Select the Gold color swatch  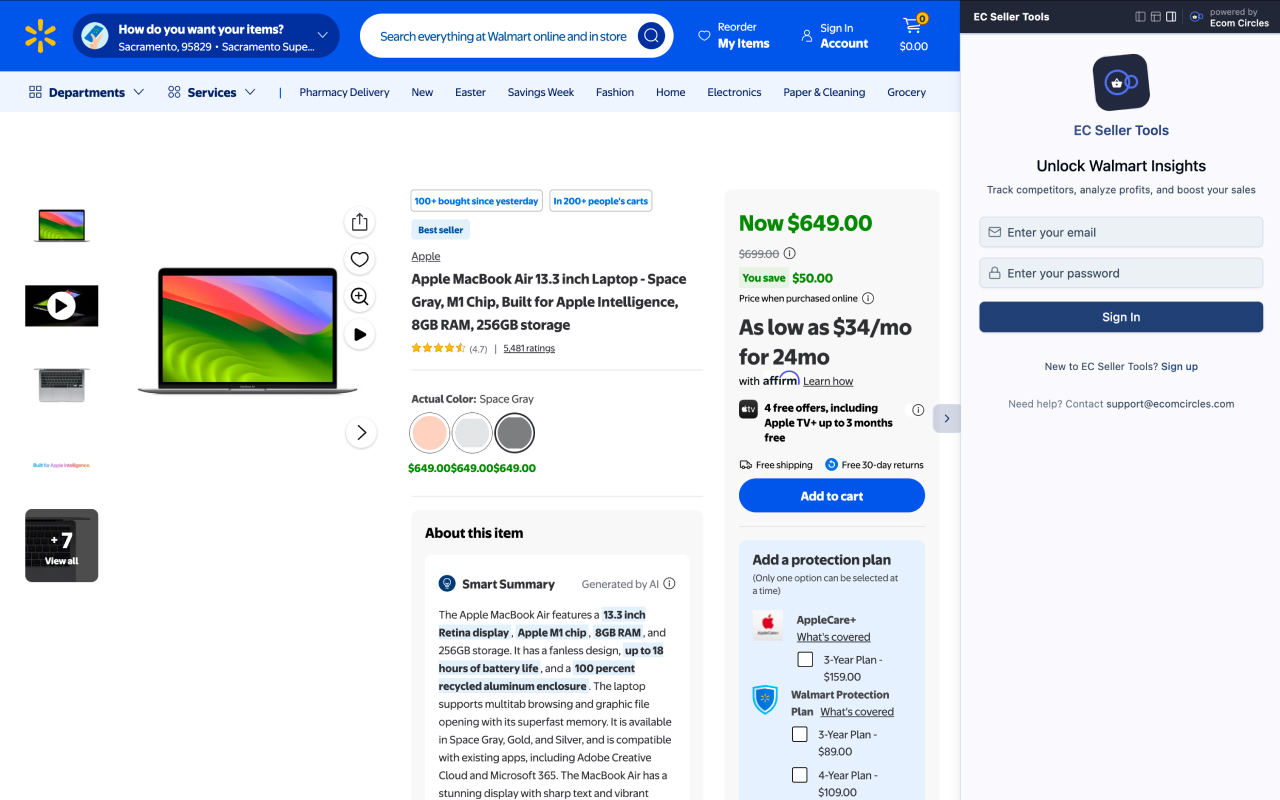[x=430, y=433]
